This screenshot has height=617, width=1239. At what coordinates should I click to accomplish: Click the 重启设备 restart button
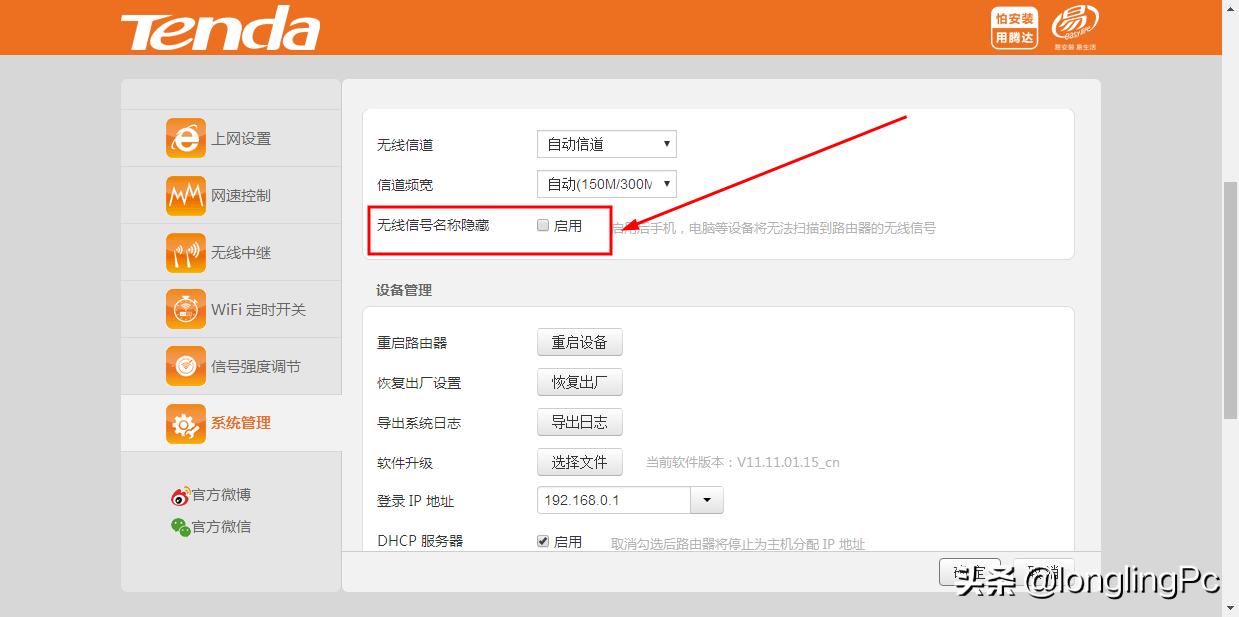click(579, 341)
